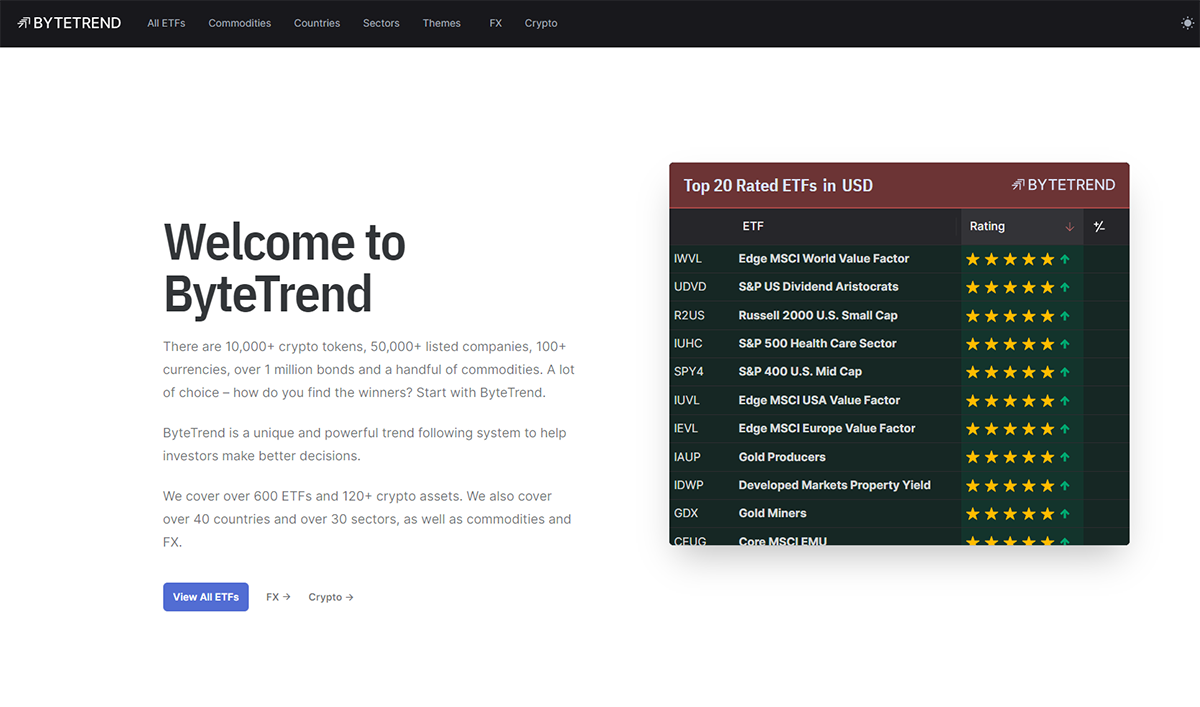Screen dimensions: 1200x707
Task: Open the Commodities menu
Action: [x=240, y=23]
